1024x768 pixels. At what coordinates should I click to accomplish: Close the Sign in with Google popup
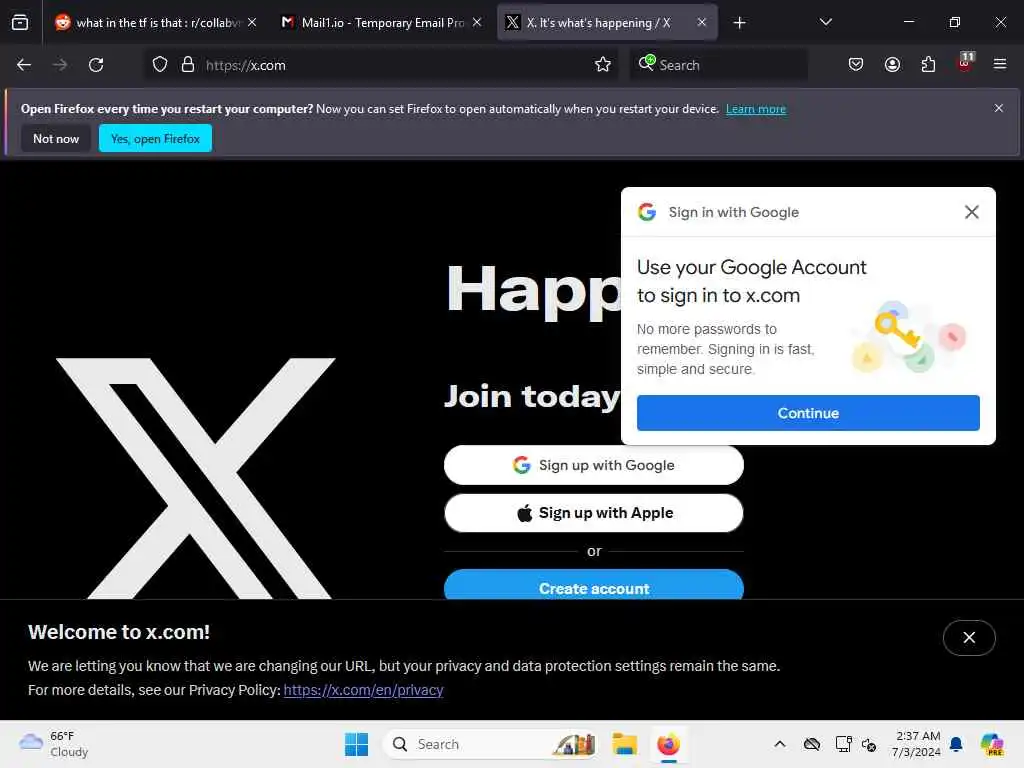971,212
